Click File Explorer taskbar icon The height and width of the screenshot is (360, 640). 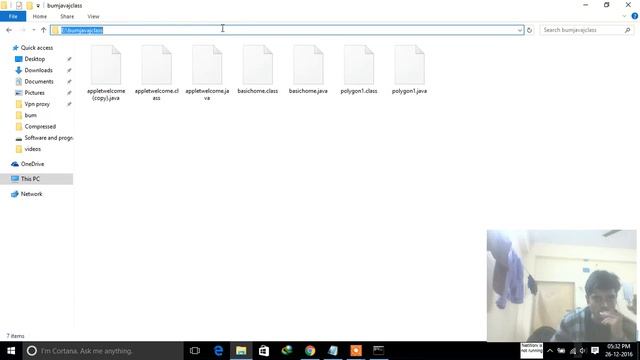coord(241,351)
